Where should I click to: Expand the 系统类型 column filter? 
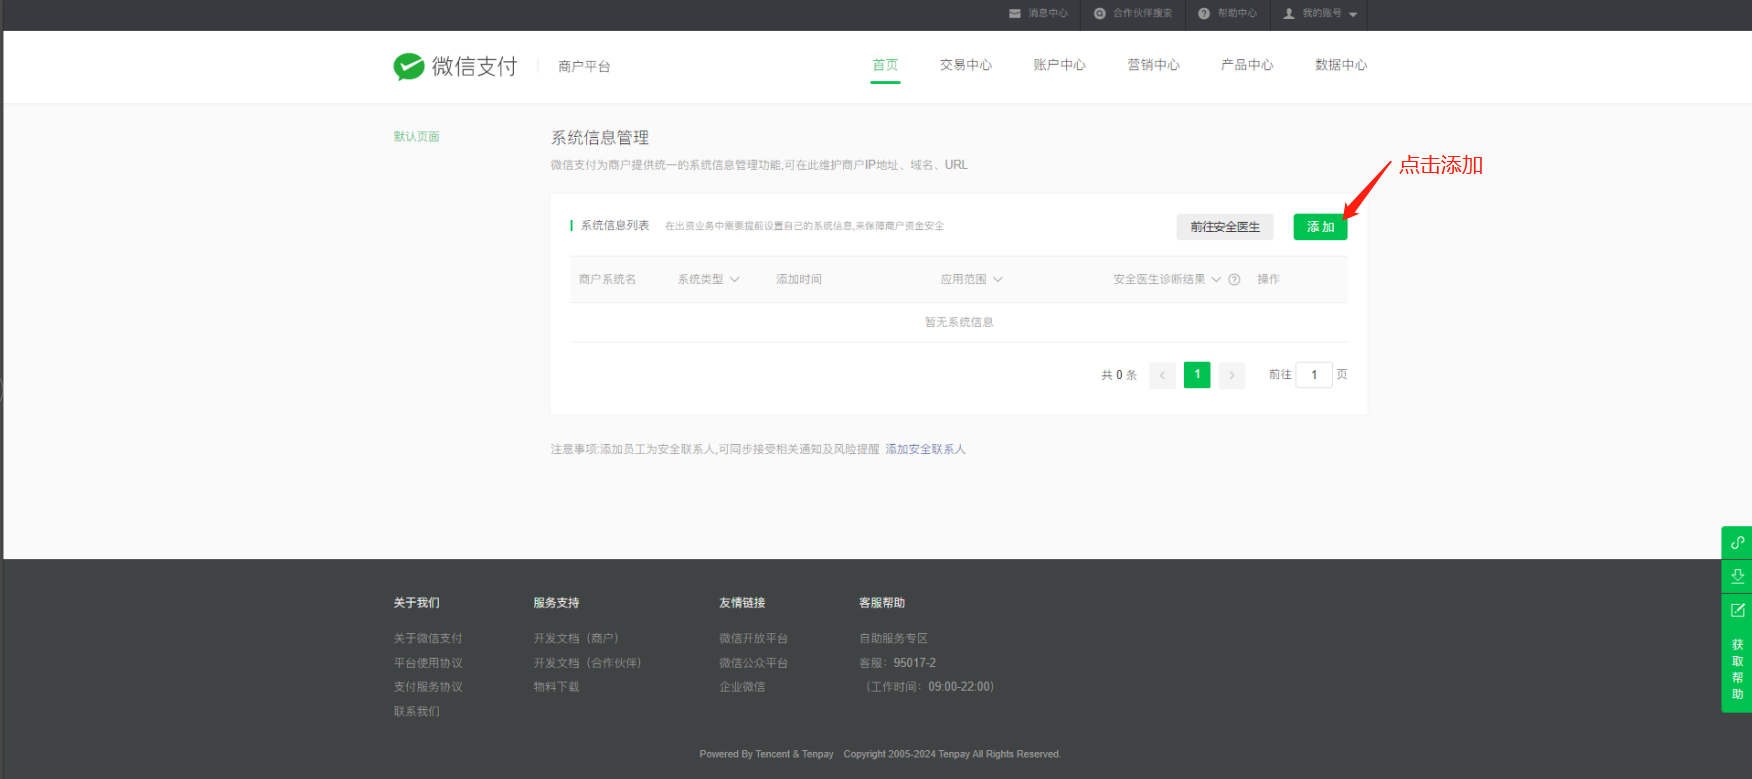point(735,280)
